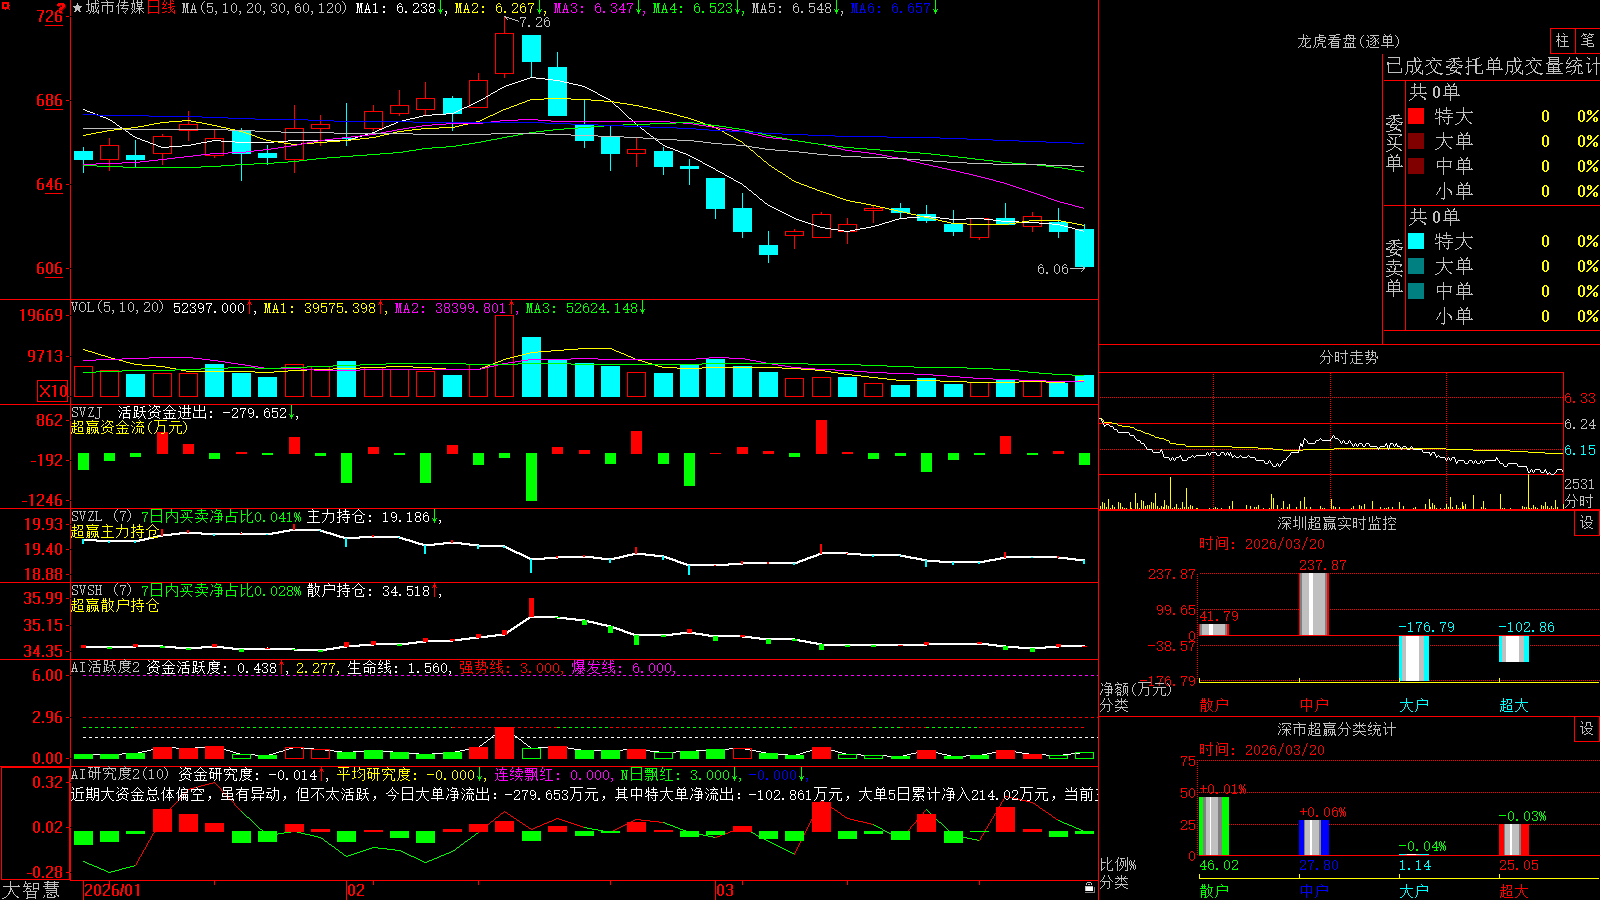1600x900 pixels.
Task: Click the red question mark near 726
Action: 60,10
